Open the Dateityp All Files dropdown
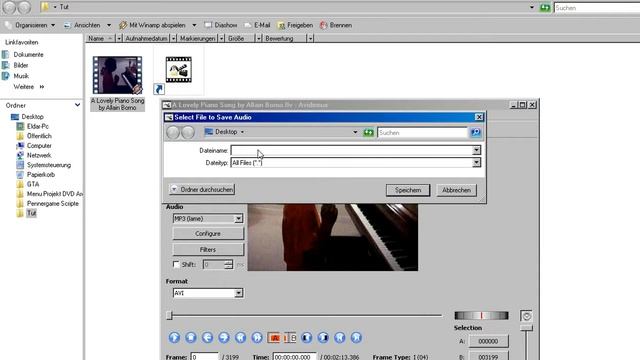640x360 pixels. tap(476, 162)
